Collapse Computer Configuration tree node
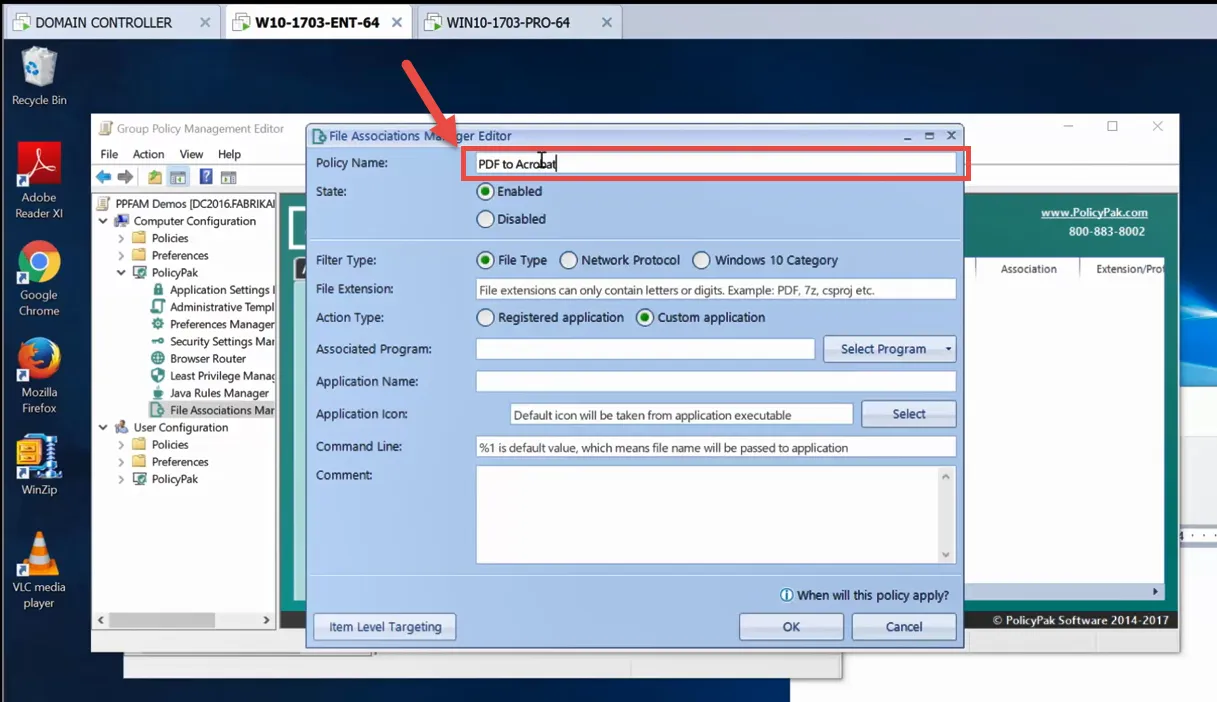The width and height of the screenshot is (1217, 702). tap(103, 221)
